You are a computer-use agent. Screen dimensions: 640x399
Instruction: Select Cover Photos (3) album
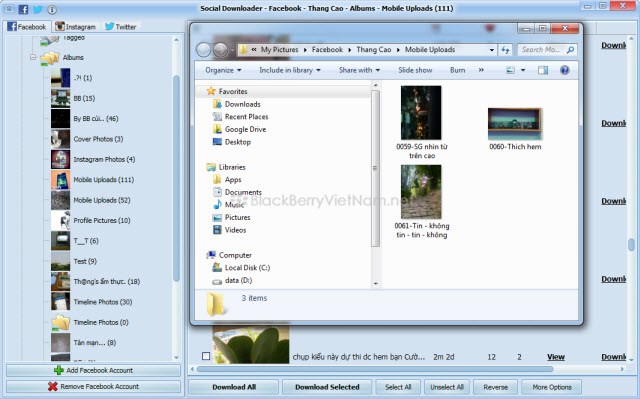pyautogui.click(x=98, y=139)
